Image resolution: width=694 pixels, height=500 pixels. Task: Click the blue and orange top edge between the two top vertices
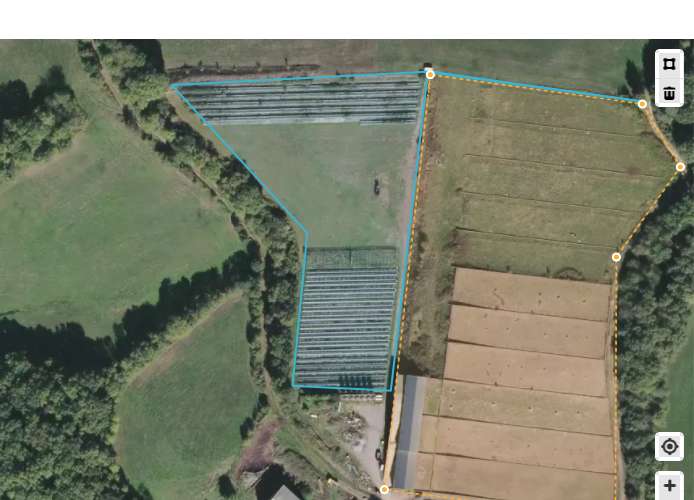pyautogui.click(x=536, y=89)
